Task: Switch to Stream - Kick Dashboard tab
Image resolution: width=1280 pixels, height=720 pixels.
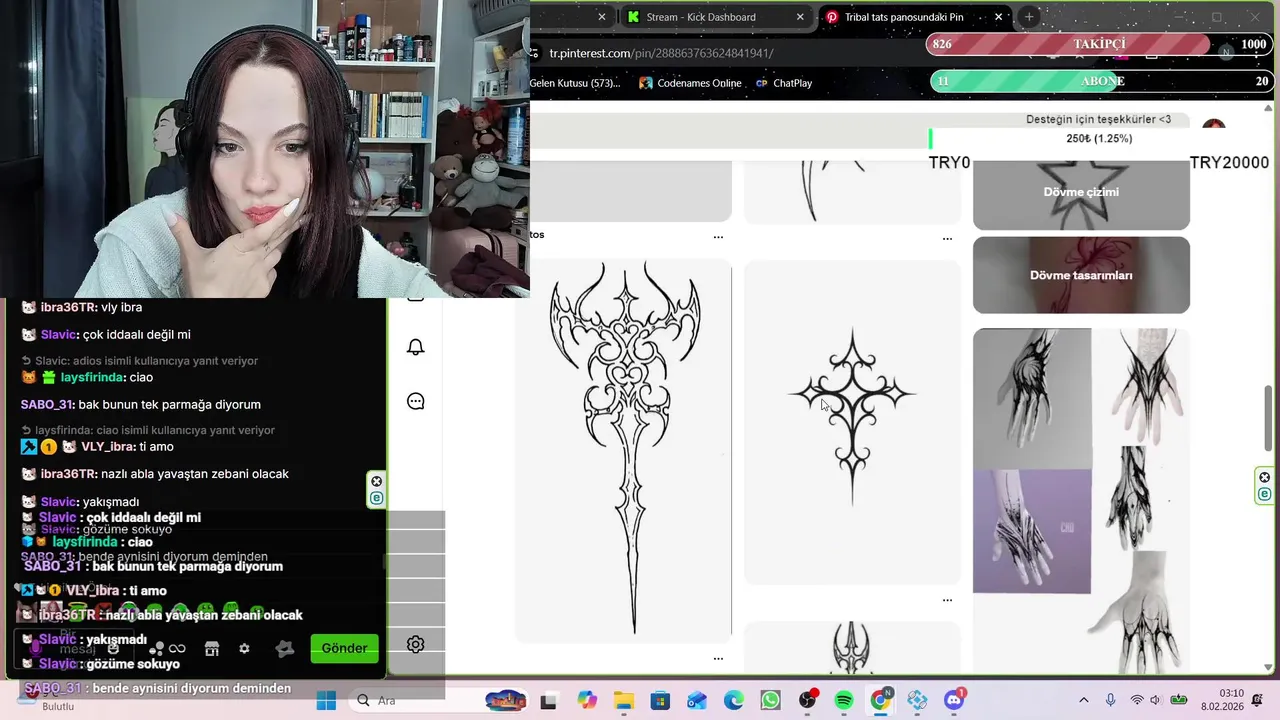Action: coord(700,17)
